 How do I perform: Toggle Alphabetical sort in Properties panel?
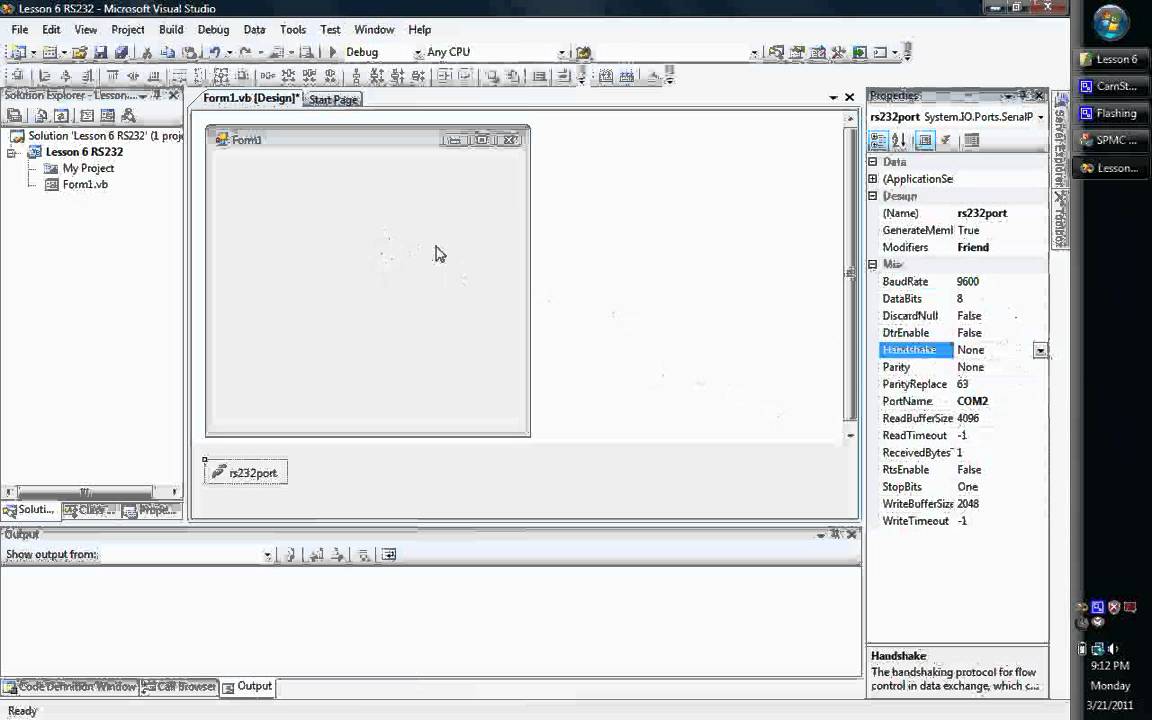899,140
